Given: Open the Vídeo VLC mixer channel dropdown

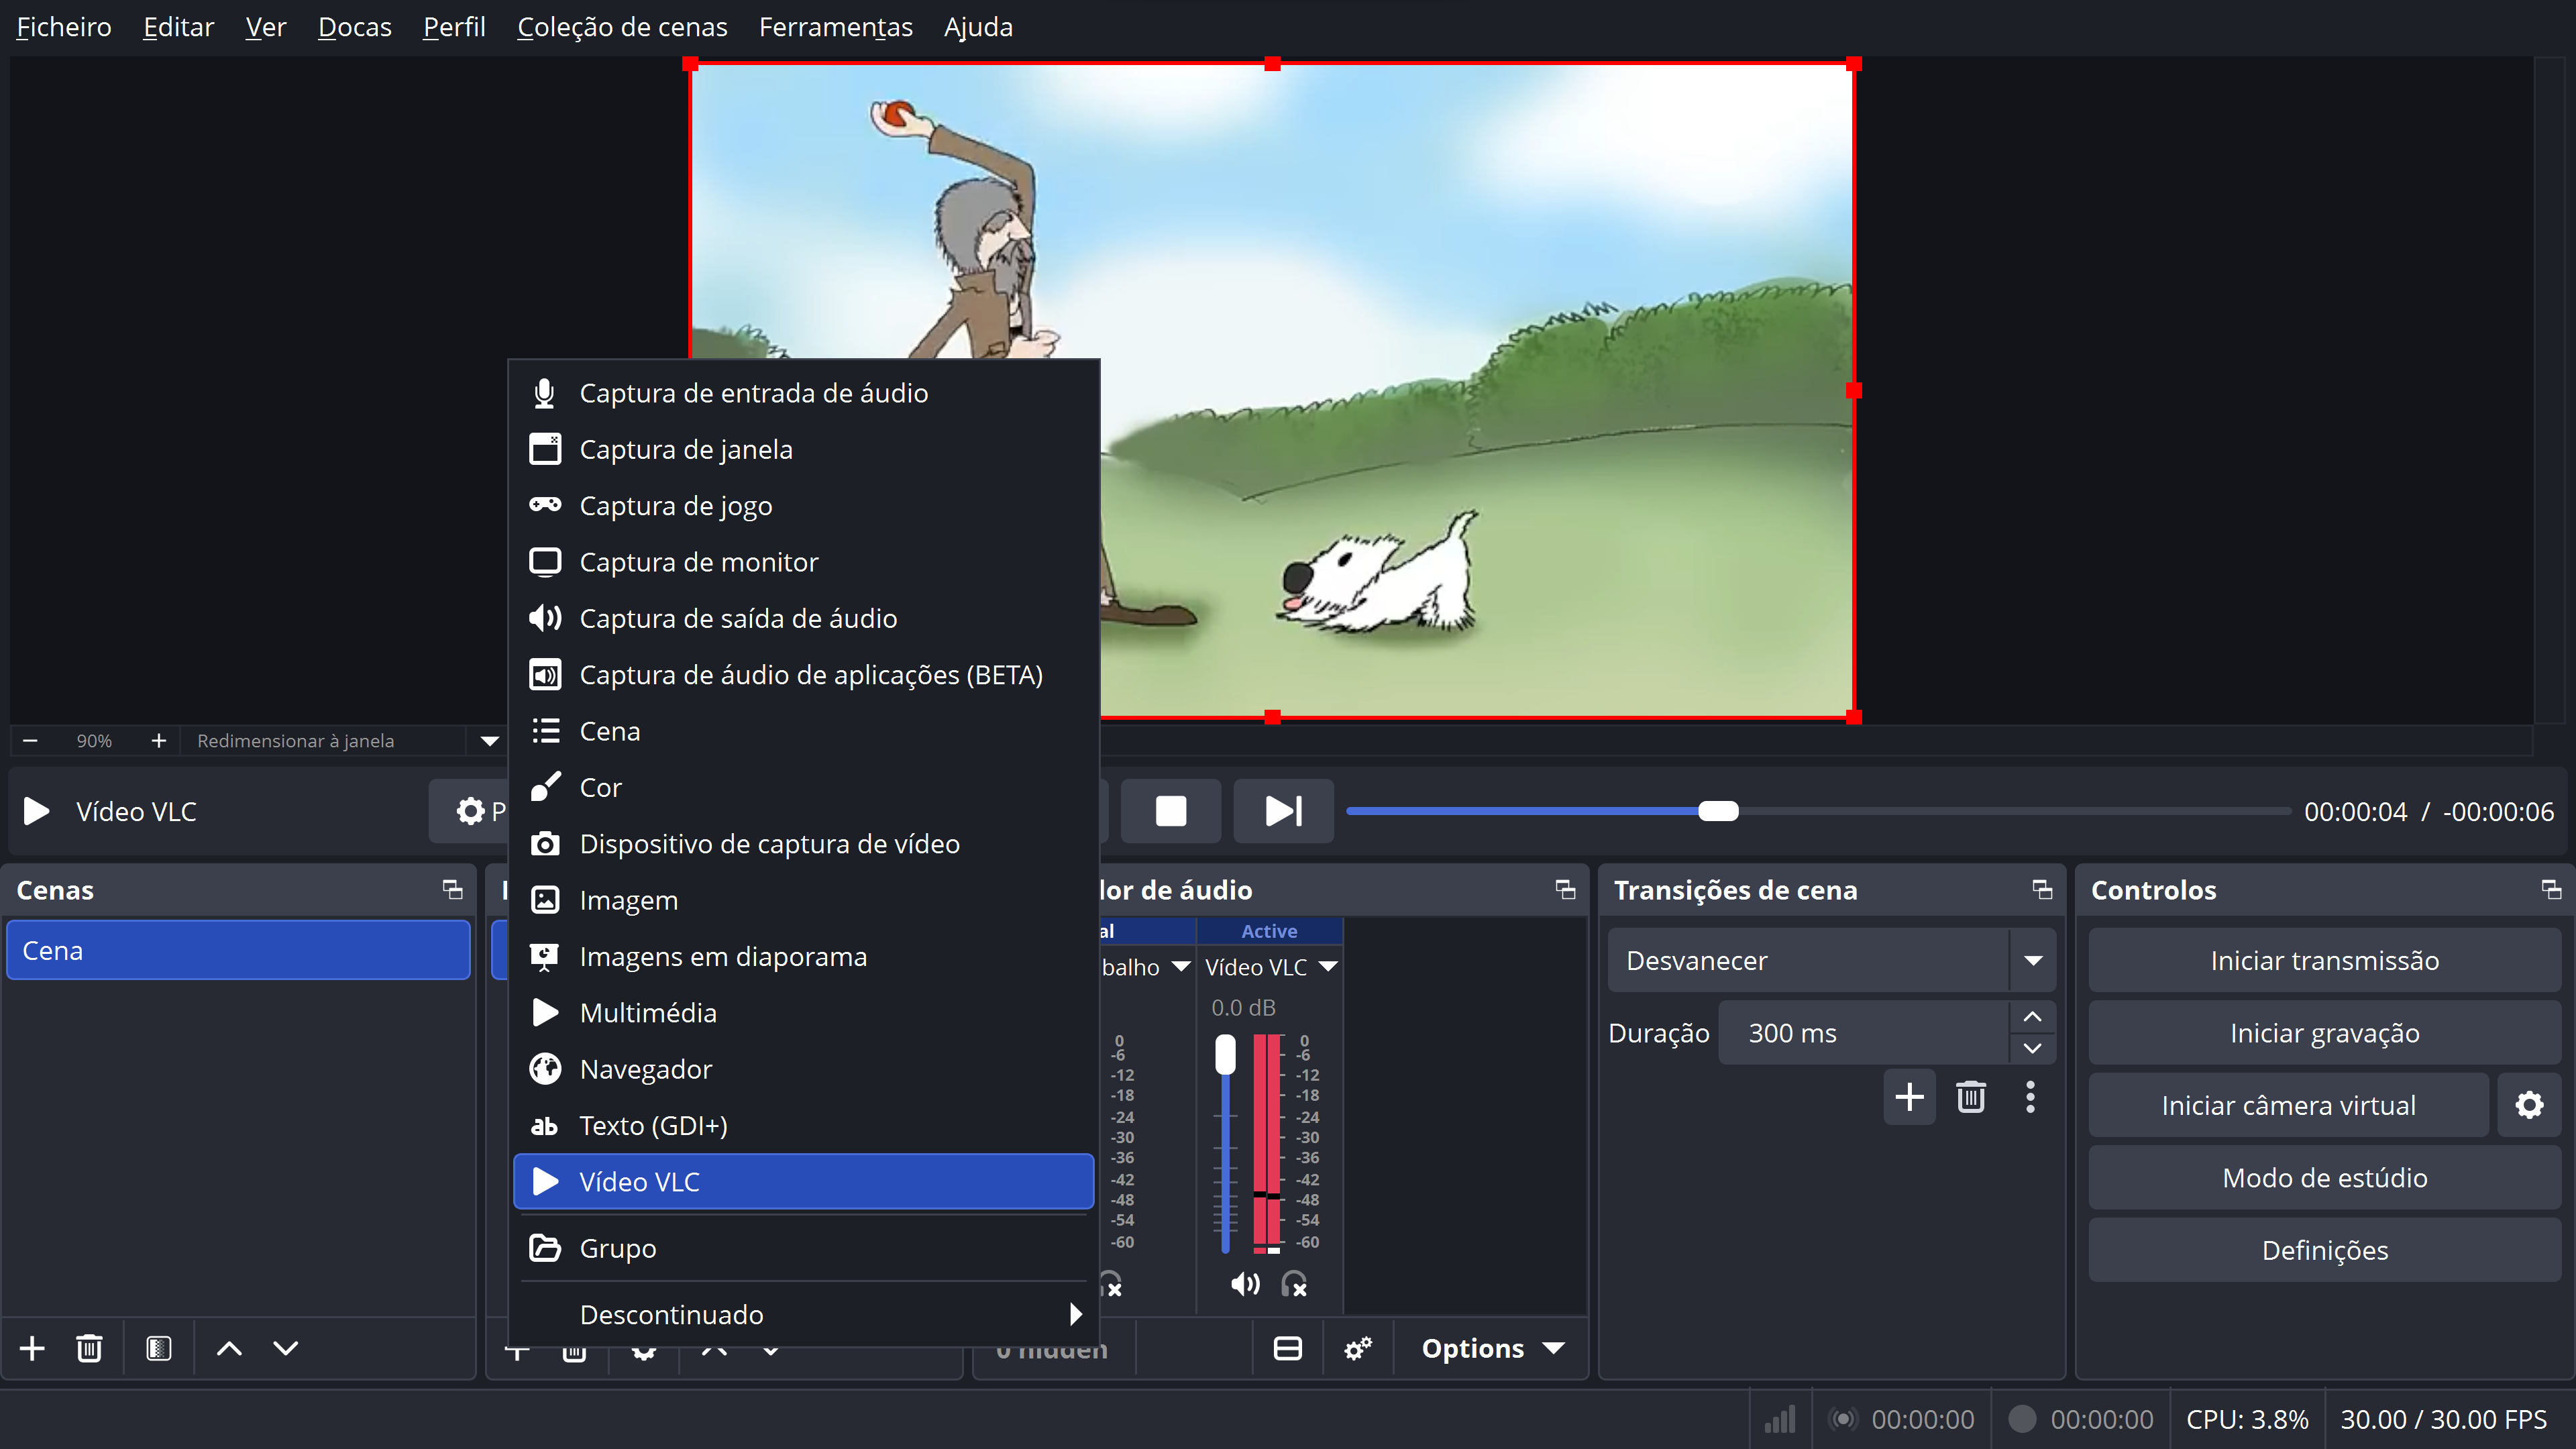Looking at the screenshot, I should click(x=1328, y=967).
